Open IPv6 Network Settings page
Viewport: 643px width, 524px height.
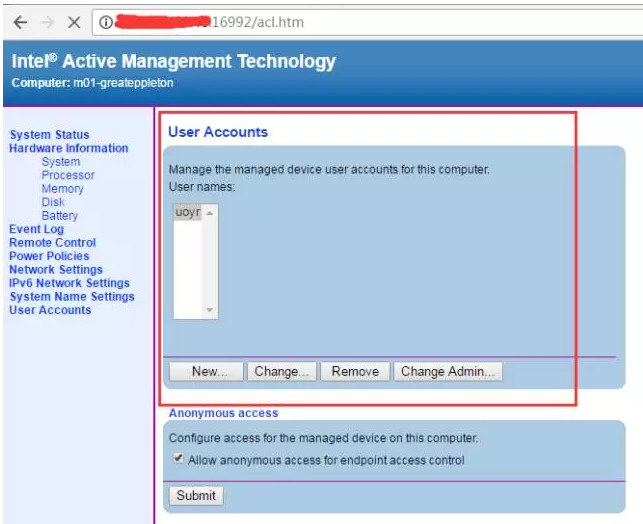pyautogui.click(x=69, y=283)
